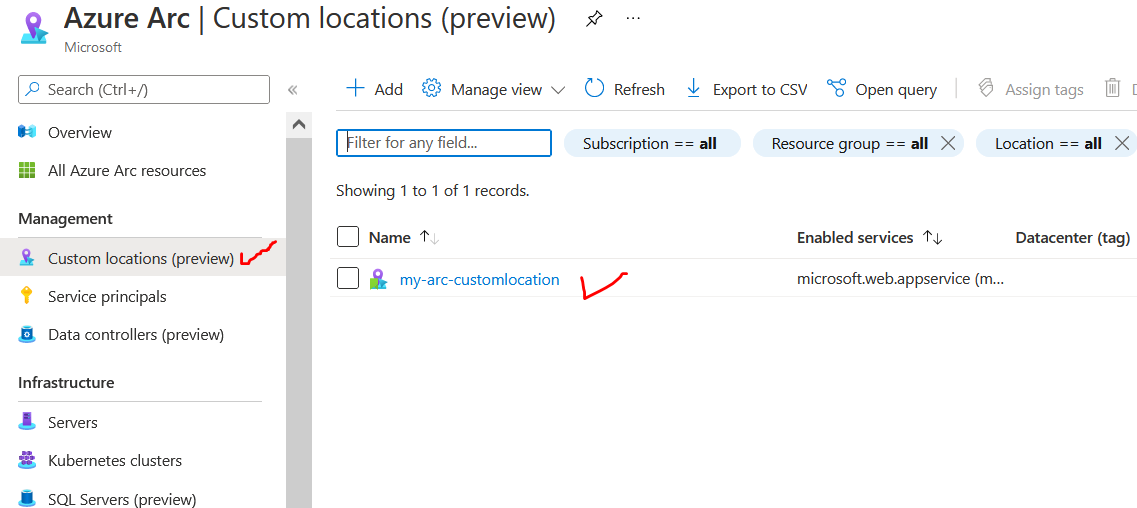Screen dimensions: 1137x508
Task: Focus the Search (Ctrl+/) box
Action: point(144,90)
